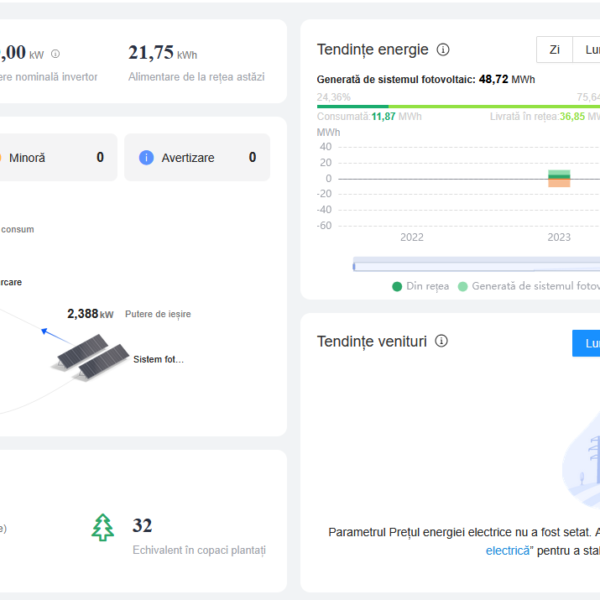Click the info icon beside Tendințe venituri
The height and width of the screenshot is (600, 600).
click(441, 341)
